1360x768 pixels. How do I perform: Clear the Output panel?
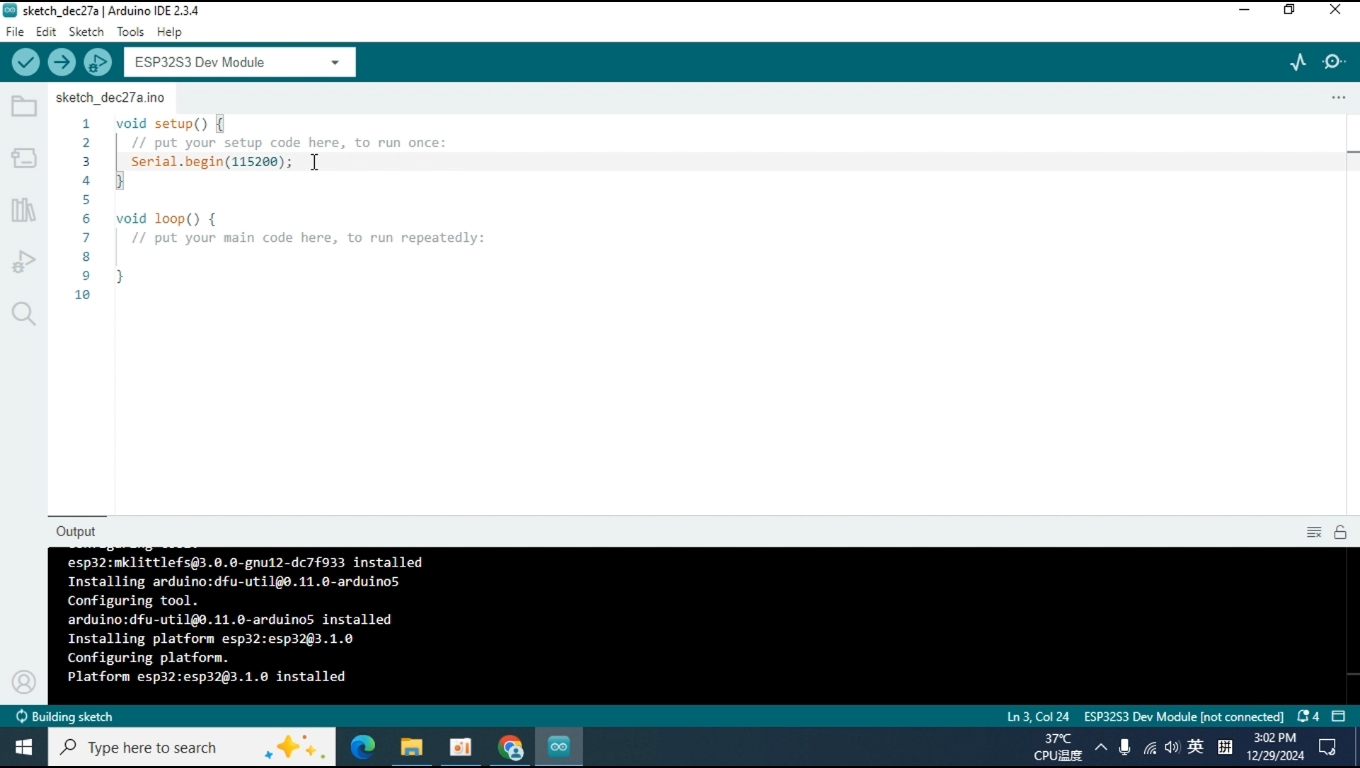[x=1314, y=532]
